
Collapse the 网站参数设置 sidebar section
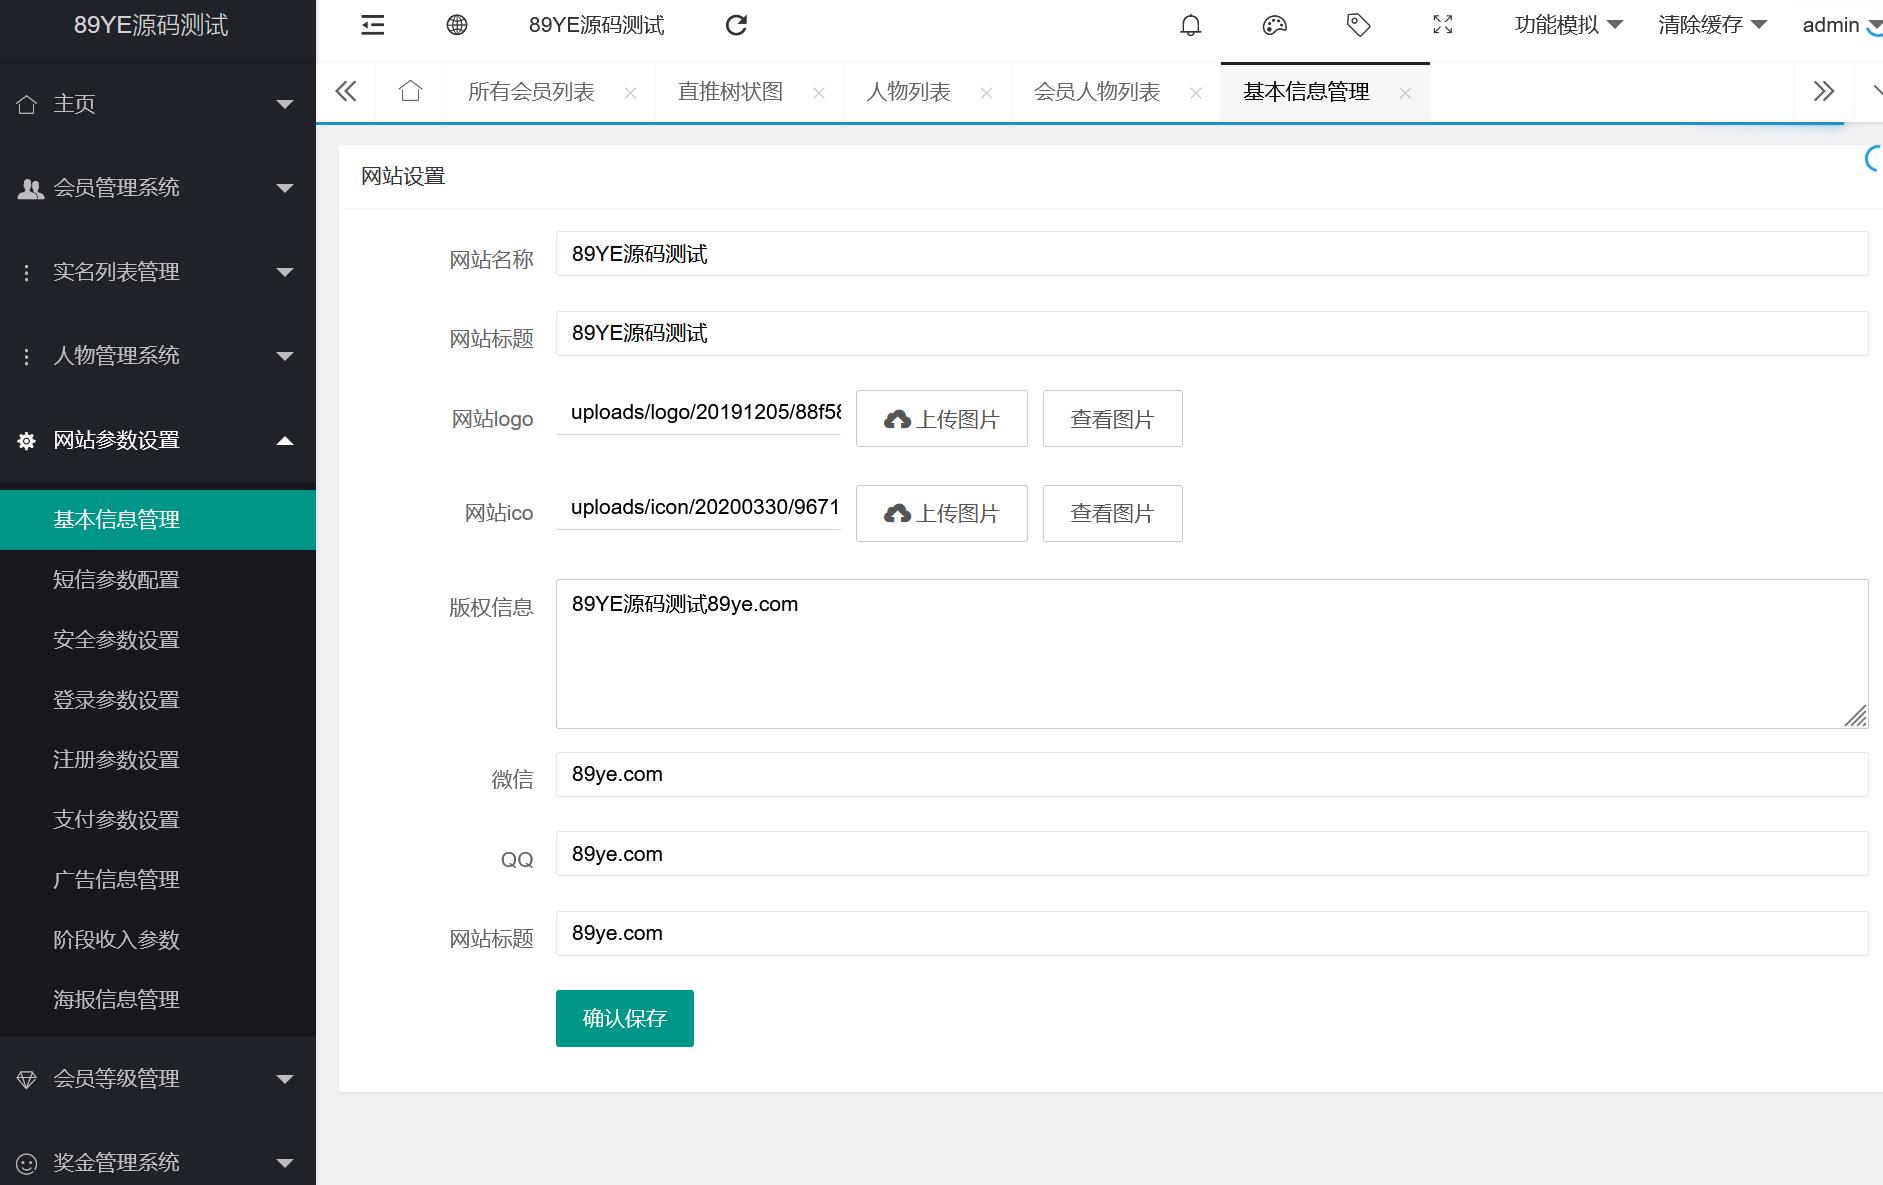[x=157, y=440]
